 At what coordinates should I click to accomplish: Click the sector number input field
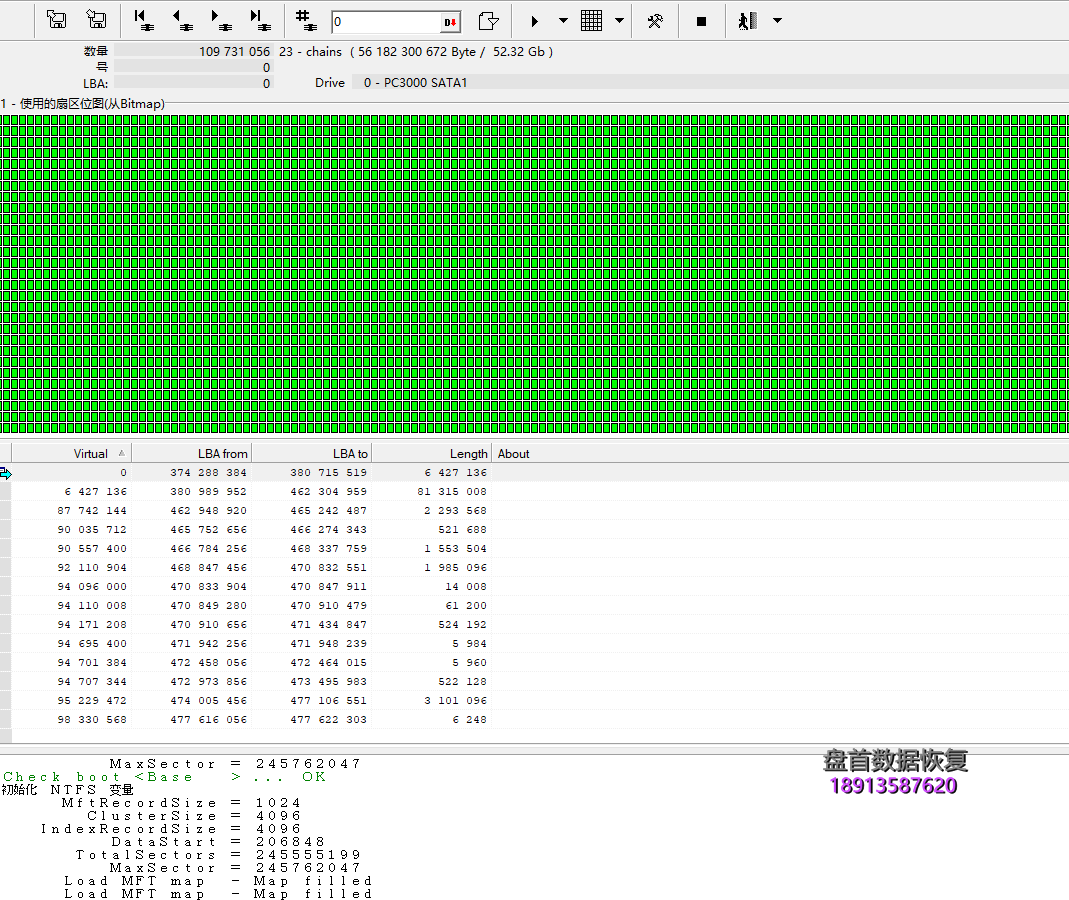pyautogui.click(x=385, y=22)
